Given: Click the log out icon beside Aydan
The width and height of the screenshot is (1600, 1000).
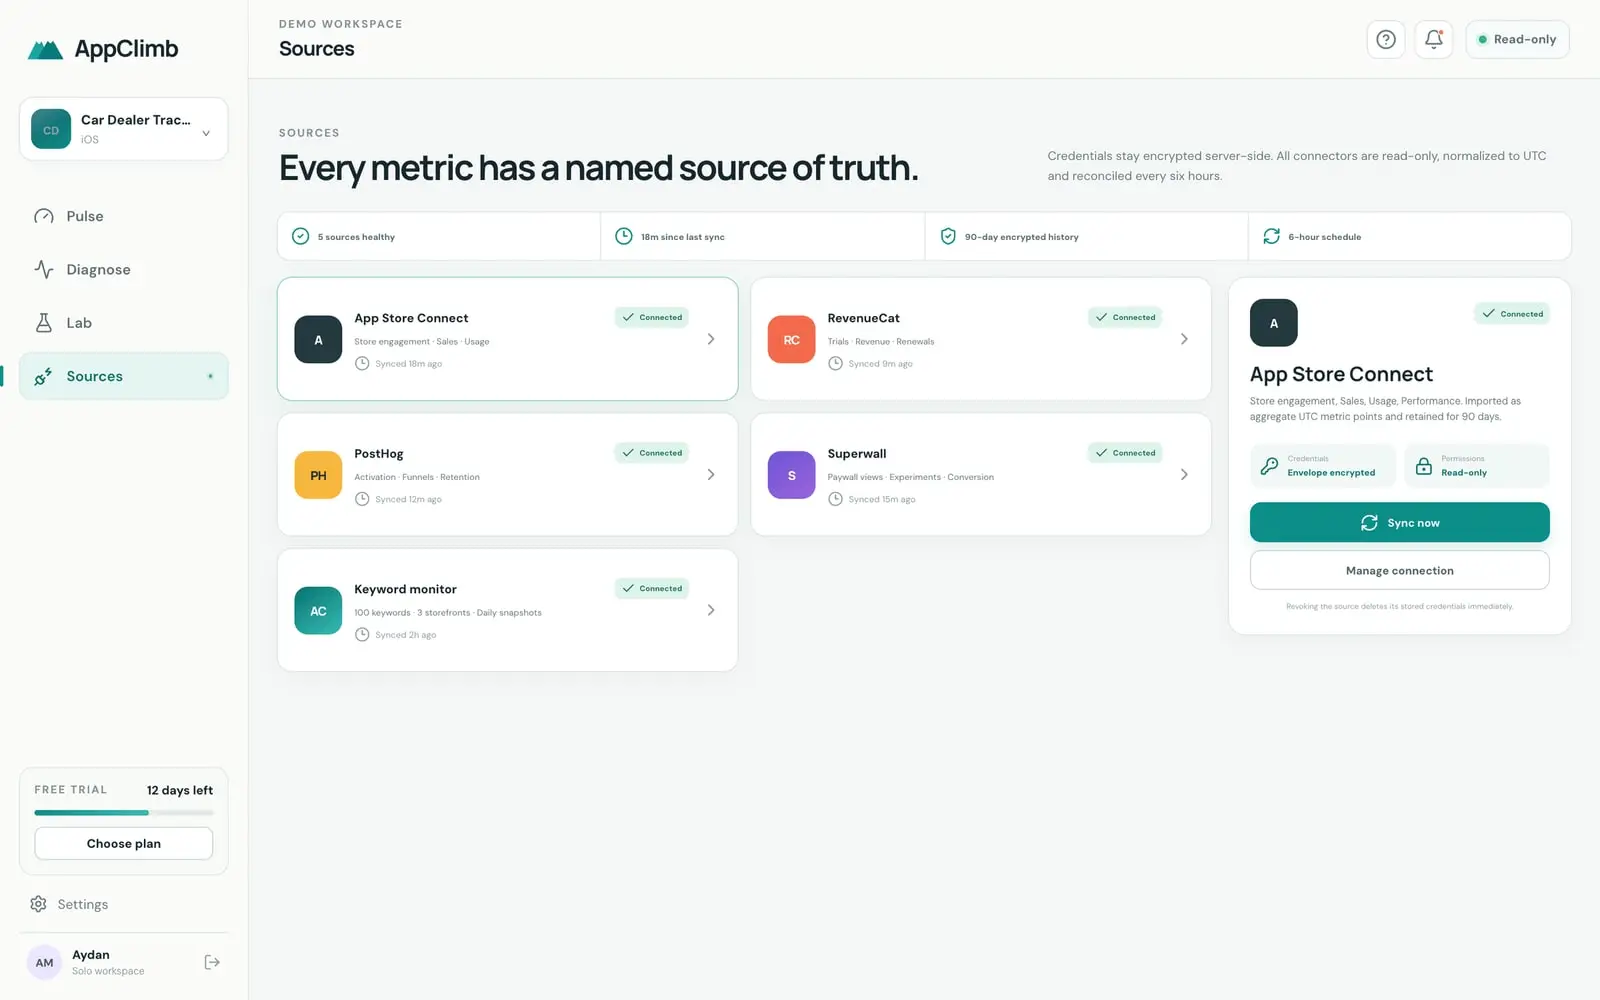Looking at the screenshot, I should point(212,962).
